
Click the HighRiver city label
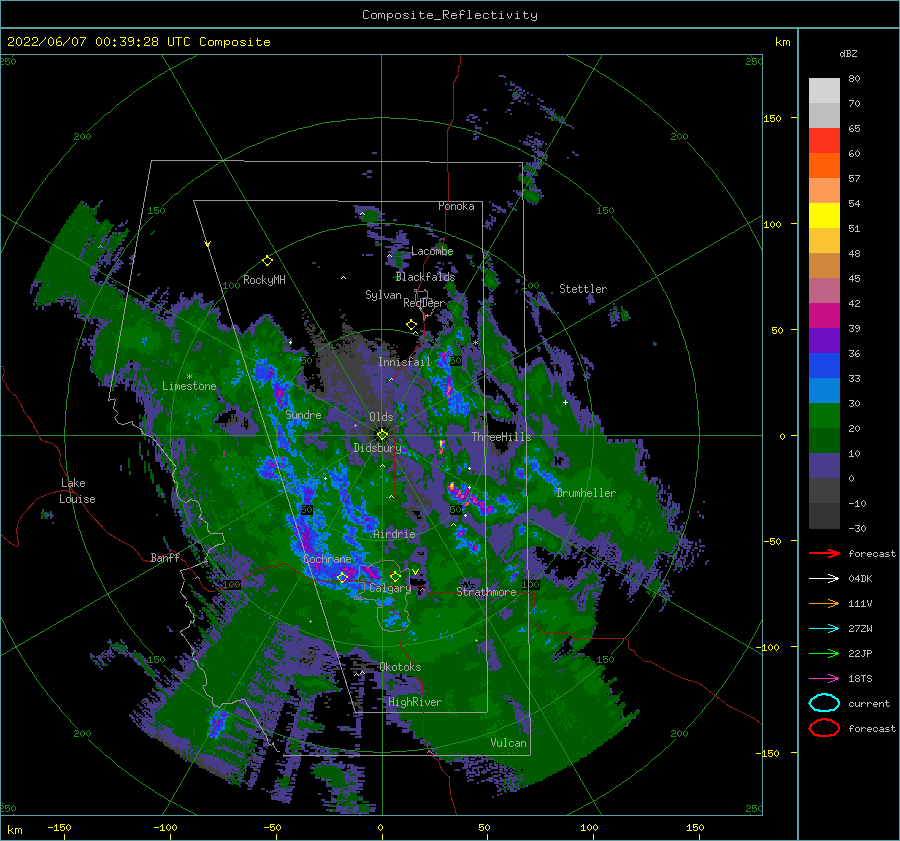point(414,702)
